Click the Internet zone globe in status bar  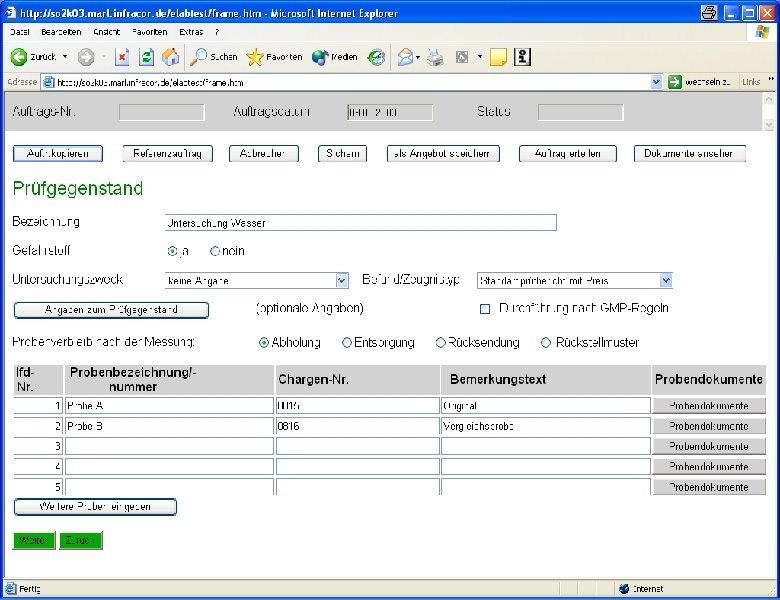click(x=624, y=589)
